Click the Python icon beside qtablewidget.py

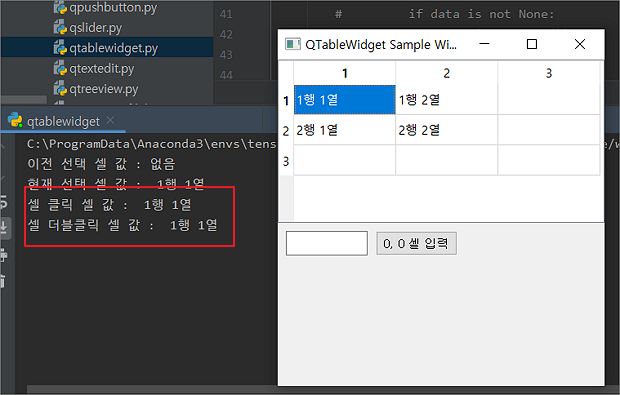(60, 48)
